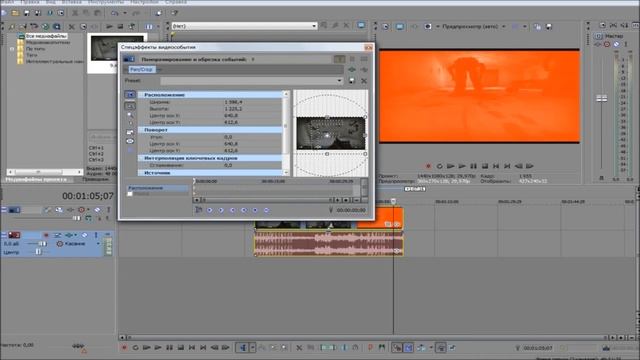Click the Undo arrow in main toolbar
This screenshot has width=640, height=360.
[114, 13]
